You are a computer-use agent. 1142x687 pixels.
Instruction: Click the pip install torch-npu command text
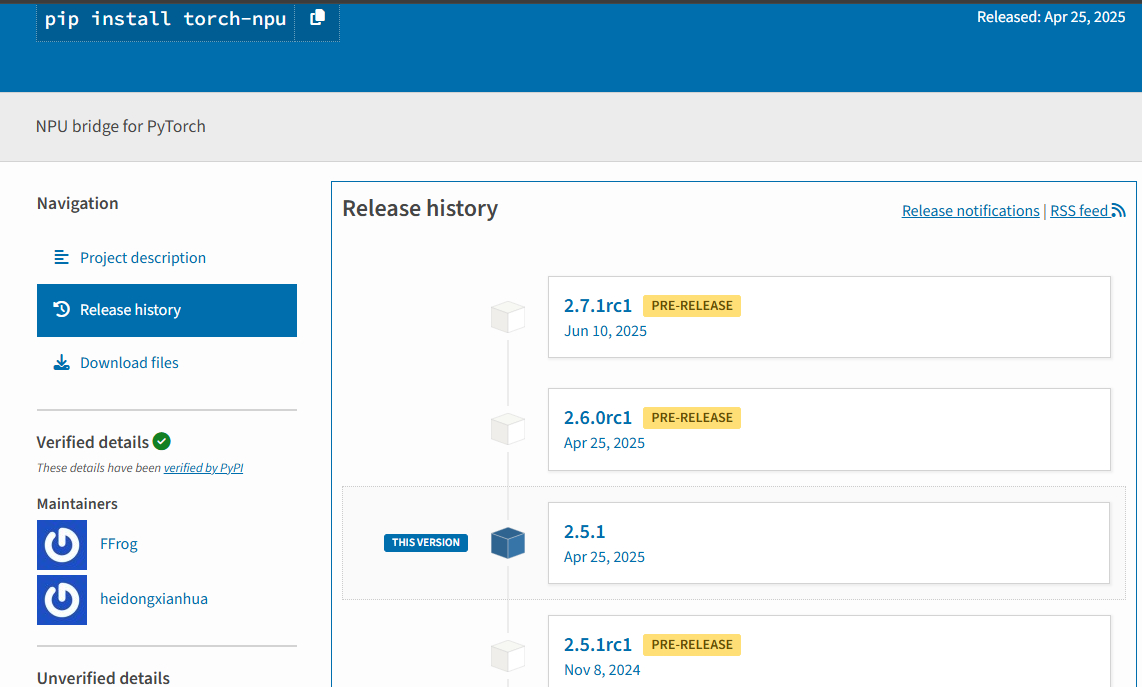coord(165,19)
